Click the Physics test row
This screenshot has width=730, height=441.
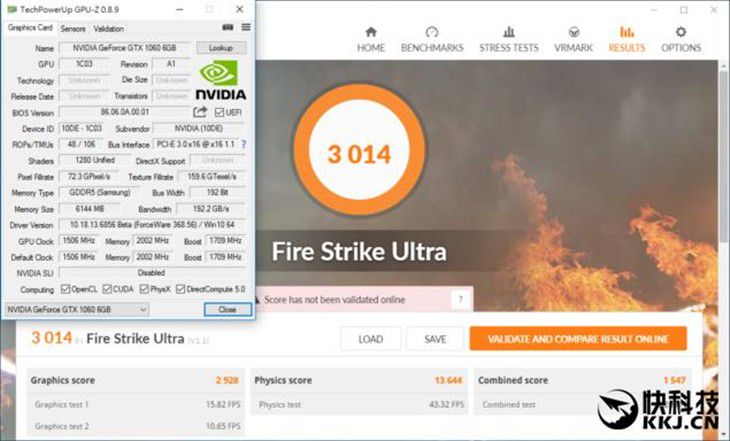361,405
